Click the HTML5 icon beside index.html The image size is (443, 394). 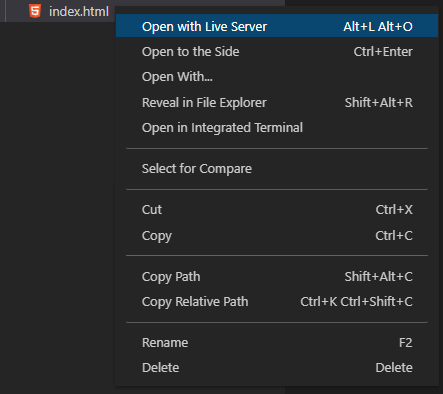point(35,11)
